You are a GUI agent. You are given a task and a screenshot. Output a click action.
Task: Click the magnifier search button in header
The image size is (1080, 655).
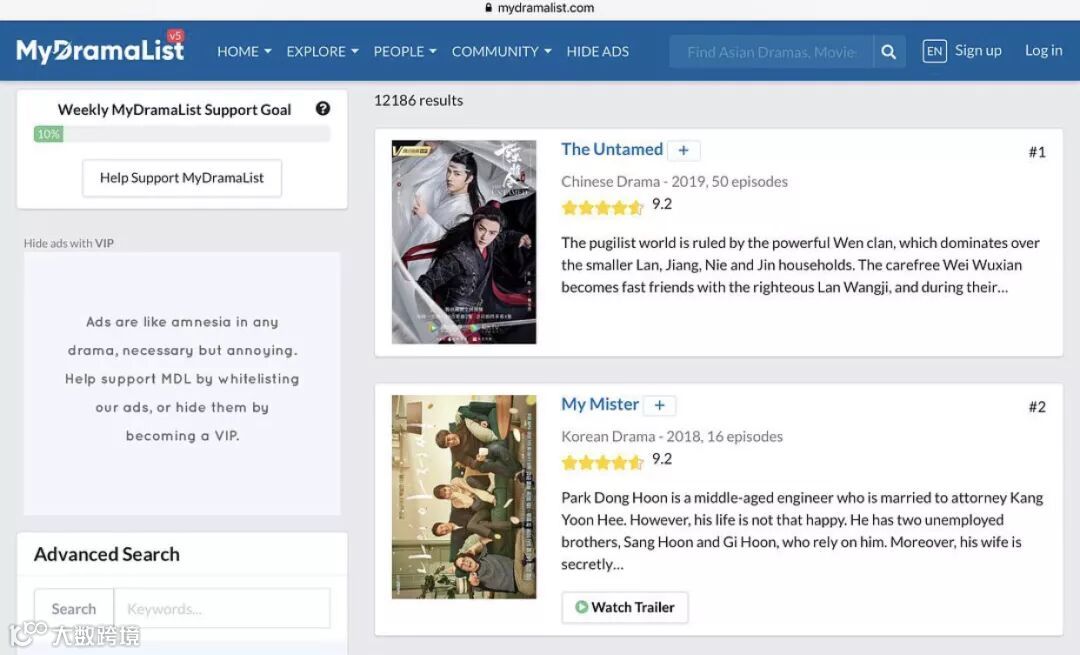click(x=889, y=52)
